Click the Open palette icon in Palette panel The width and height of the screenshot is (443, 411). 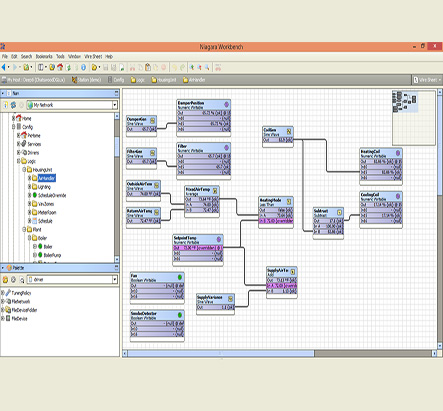tap(5, 279)
